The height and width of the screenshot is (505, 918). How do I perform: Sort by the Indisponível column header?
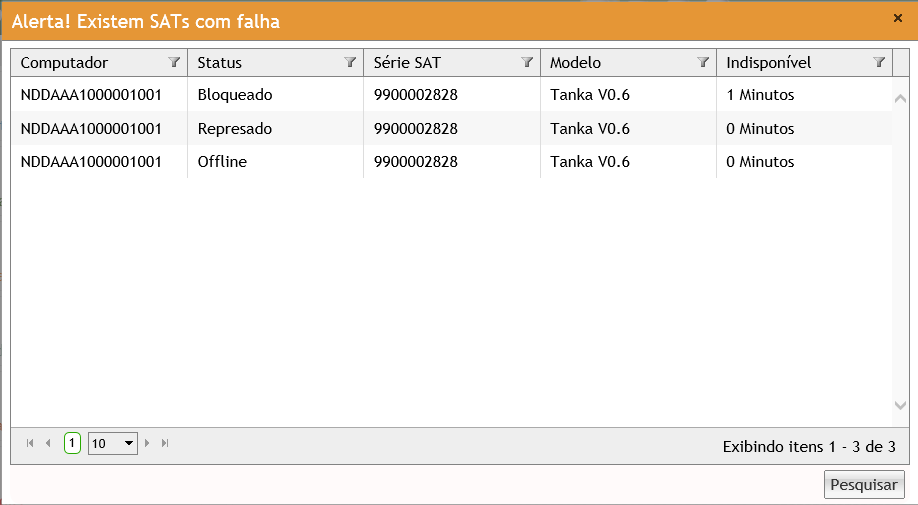click(769, 62)
